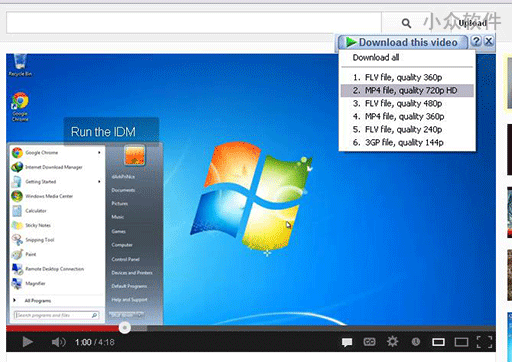Screen dimensions: 512x362
Task: Expand the Google Chrome jump list arrow
Action: click(x=99, y=153)
